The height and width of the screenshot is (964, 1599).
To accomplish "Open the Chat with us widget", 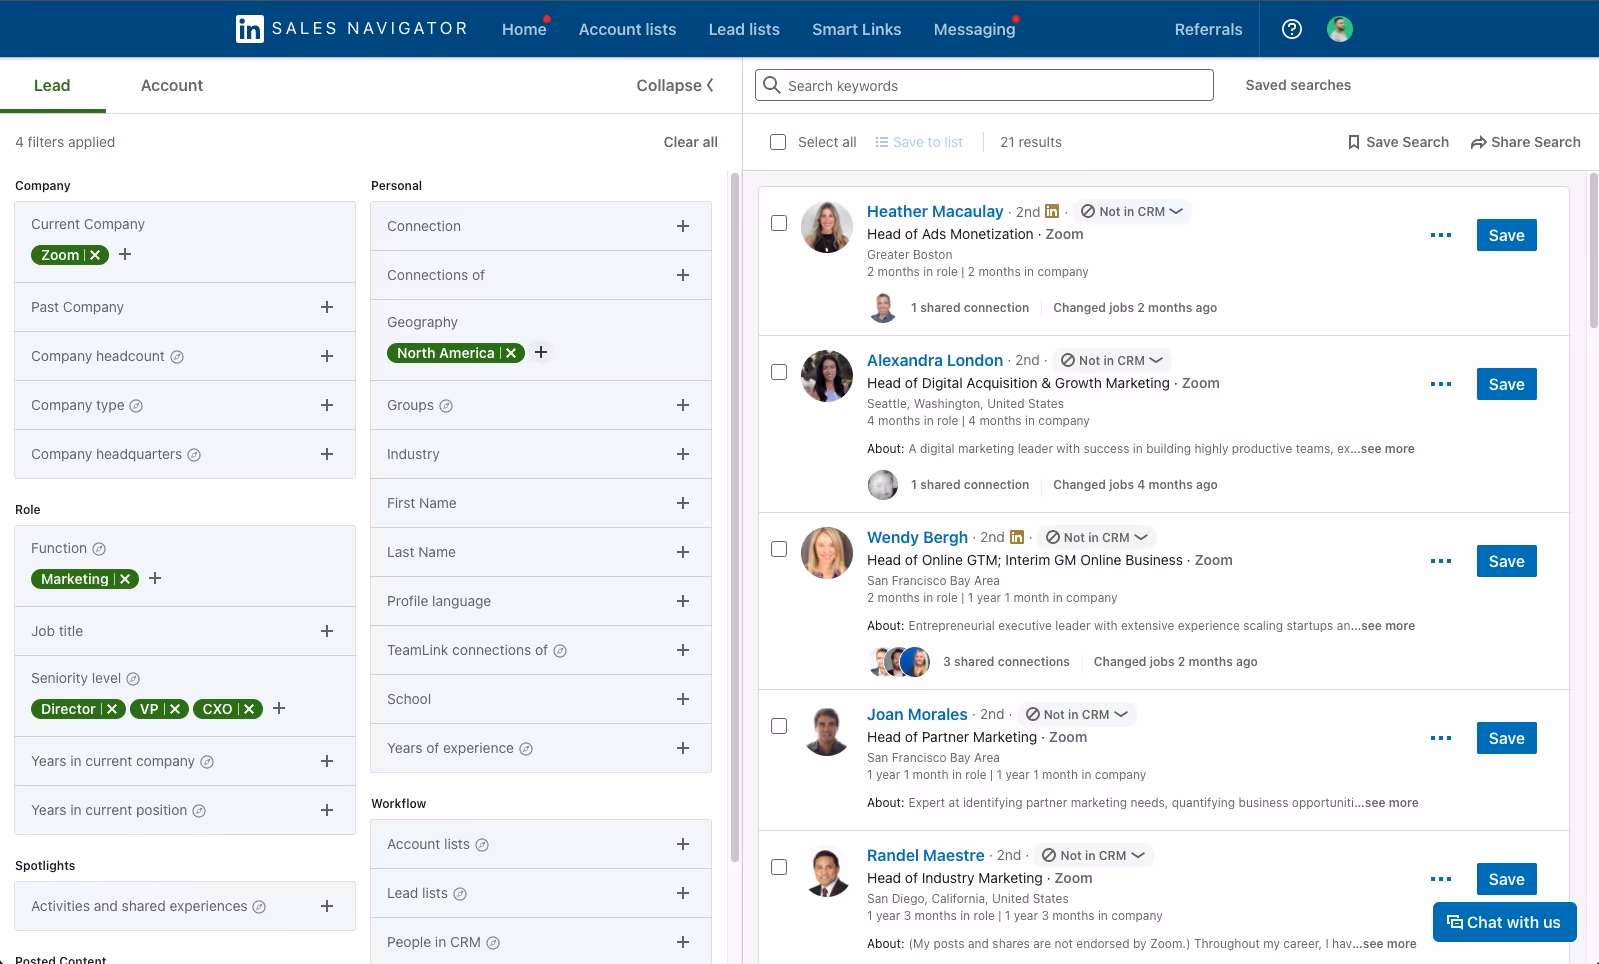I will pyautogui.click(x=1505, y=922).
